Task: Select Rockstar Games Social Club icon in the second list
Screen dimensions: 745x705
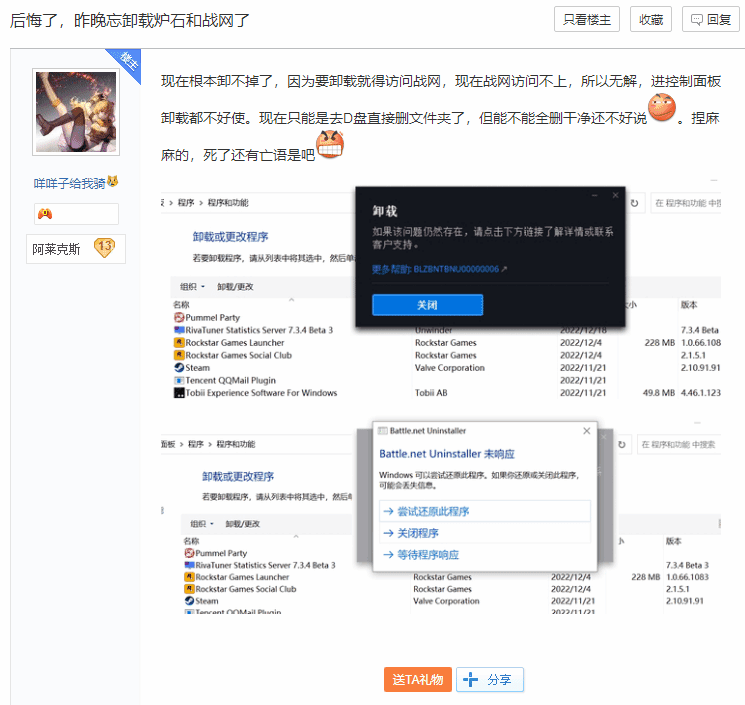Action: (189, 589)
